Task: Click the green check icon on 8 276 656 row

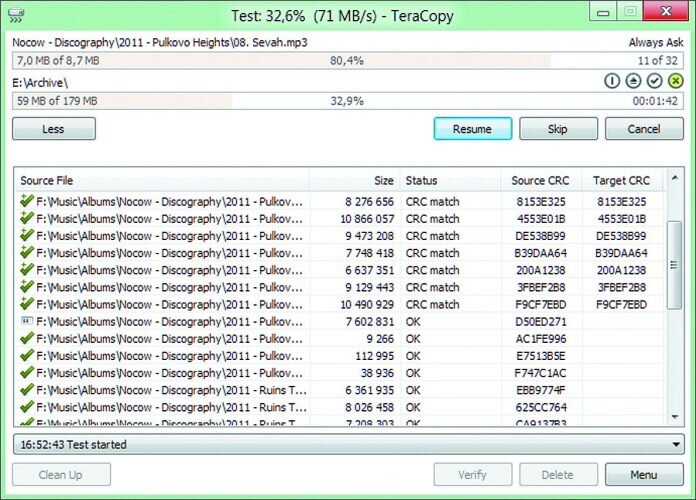Action: [27, 201]
